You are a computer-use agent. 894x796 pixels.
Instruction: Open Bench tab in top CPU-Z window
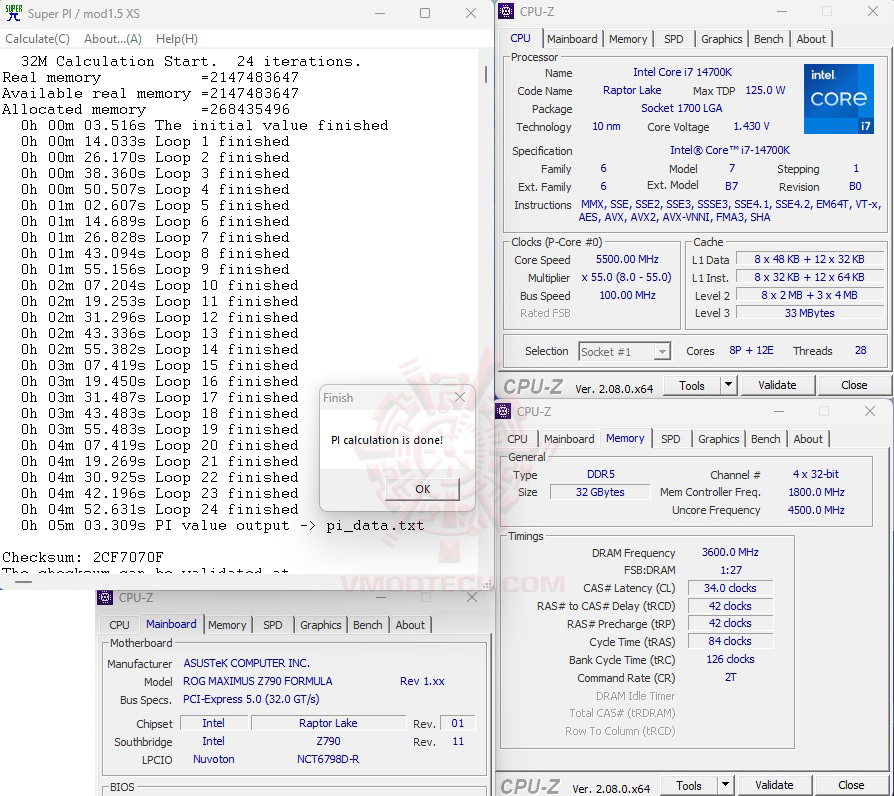(769, 39)
